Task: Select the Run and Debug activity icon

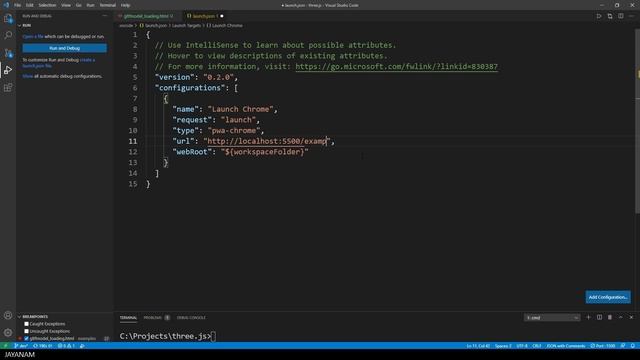Action: click(8, 70)
